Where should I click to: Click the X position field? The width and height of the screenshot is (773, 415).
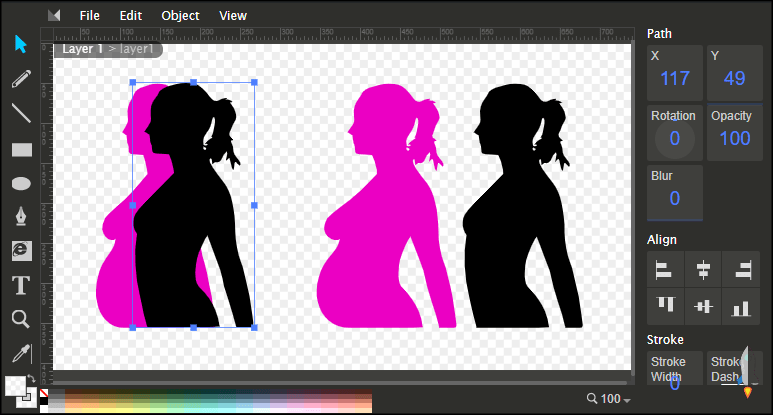tap(675, 78)
